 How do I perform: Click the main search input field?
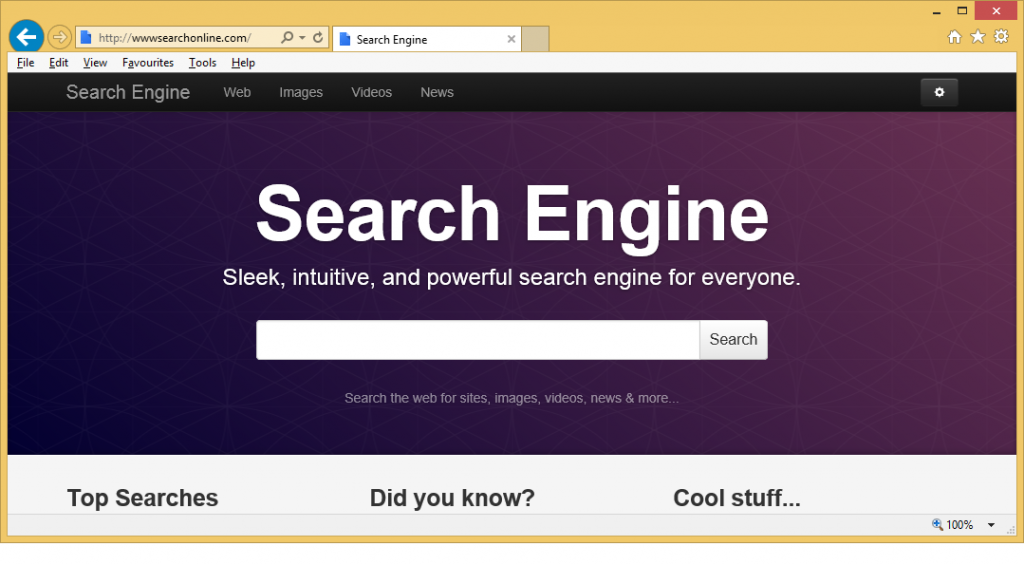(477, 340)
